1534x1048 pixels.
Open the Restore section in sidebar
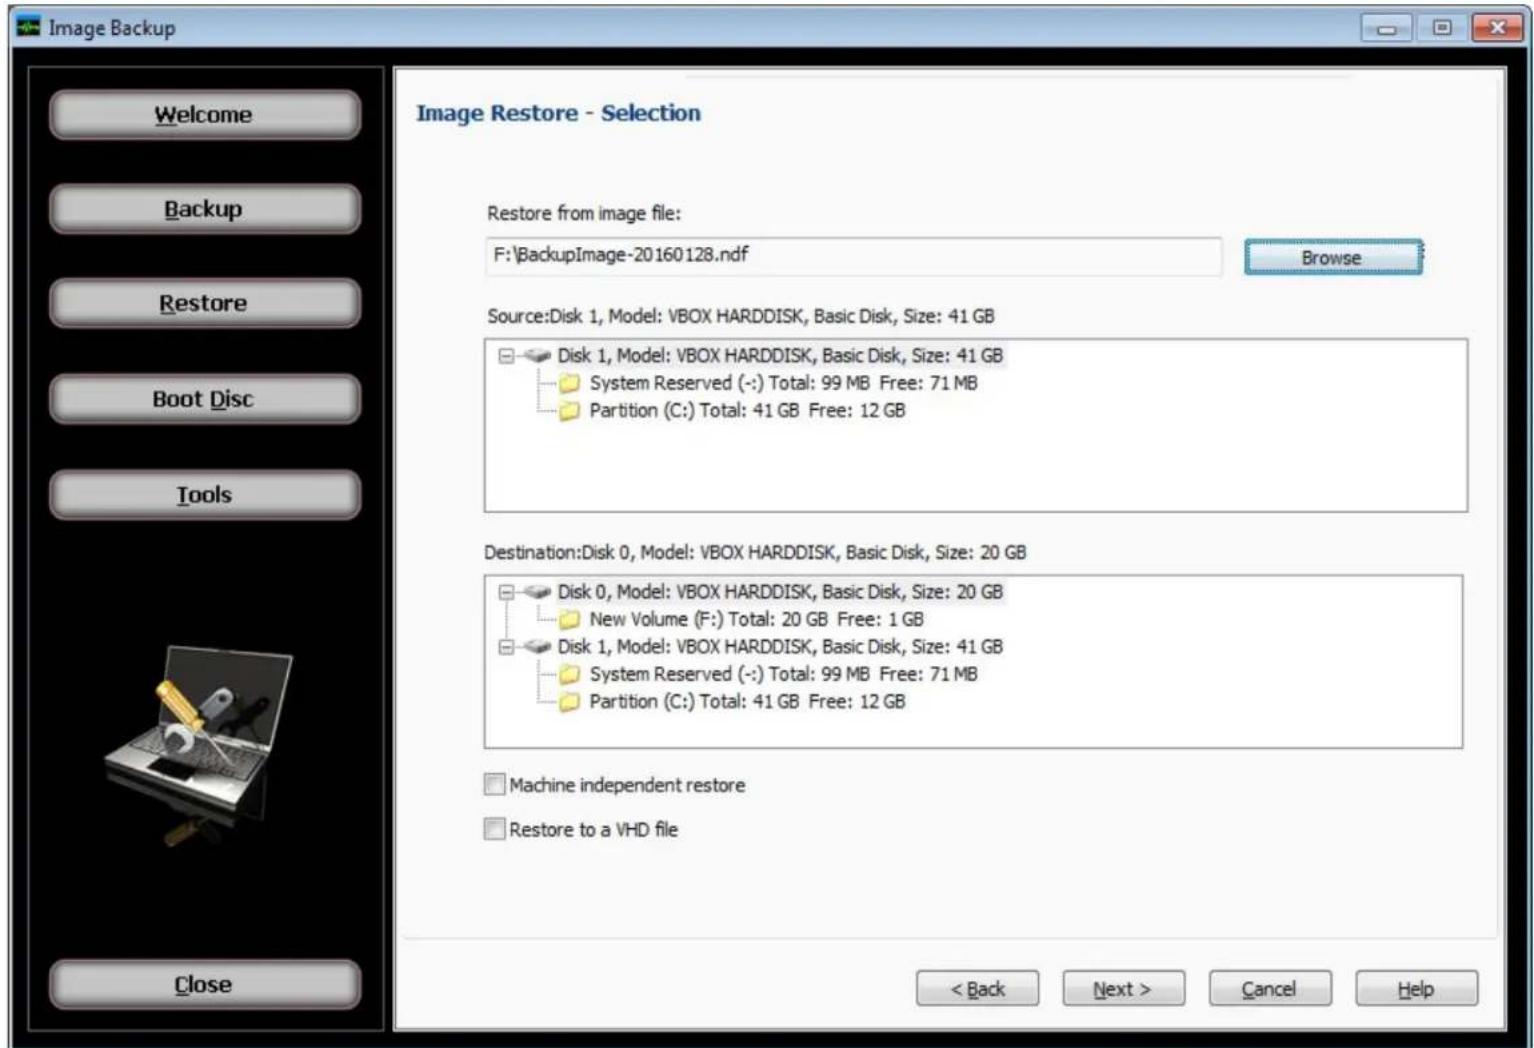[204, 303]
